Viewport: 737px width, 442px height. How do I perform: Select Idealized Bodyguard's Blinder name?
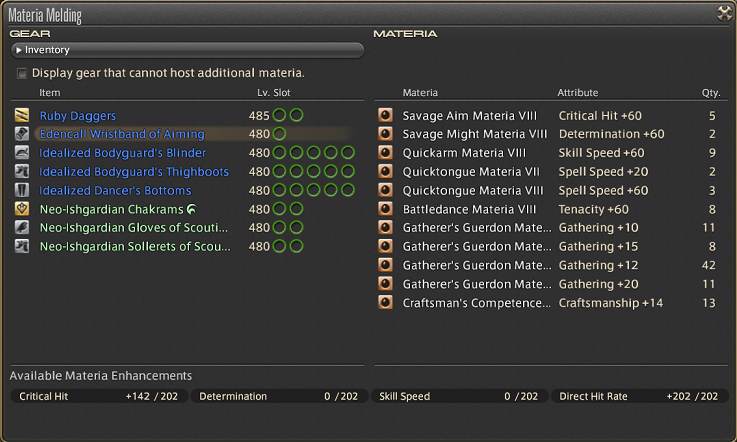(x=123, y=153)
